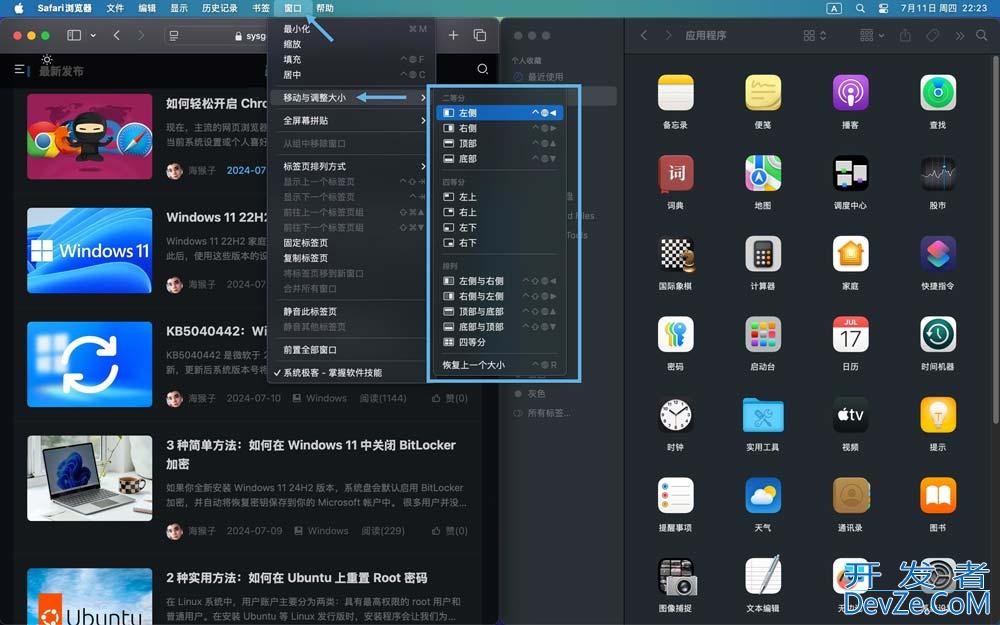Open the Calendar (日历) app icon

[850, 334]
